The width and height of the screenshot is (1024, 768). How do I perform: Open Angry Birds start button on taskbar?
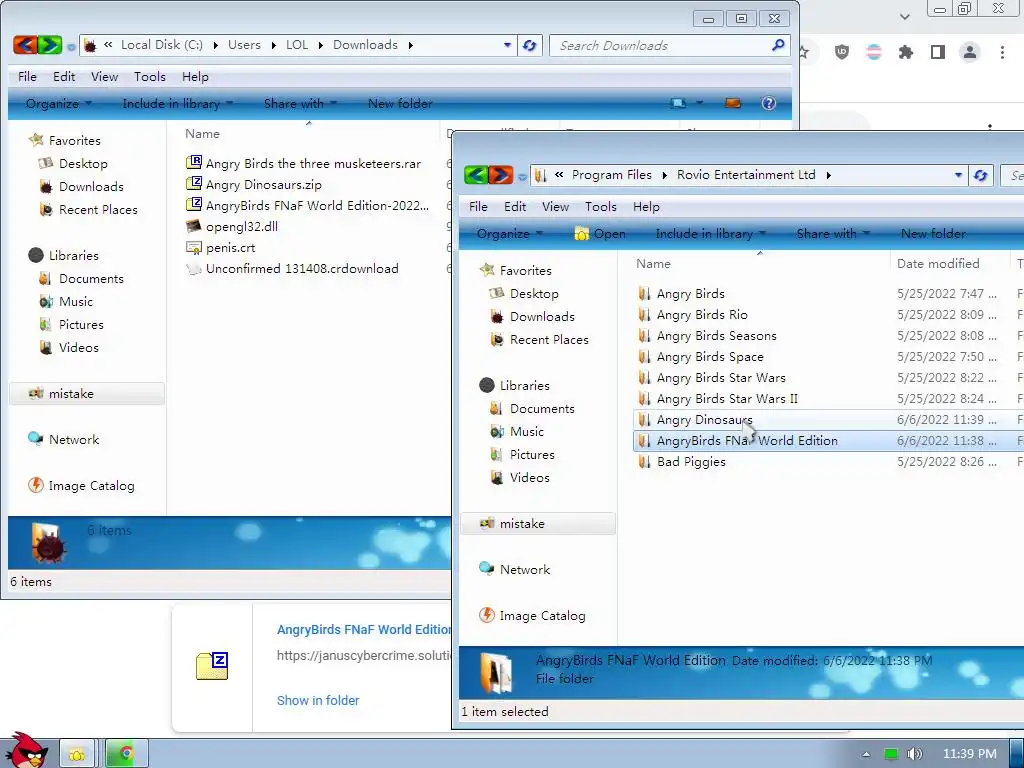tap(25, 750)
